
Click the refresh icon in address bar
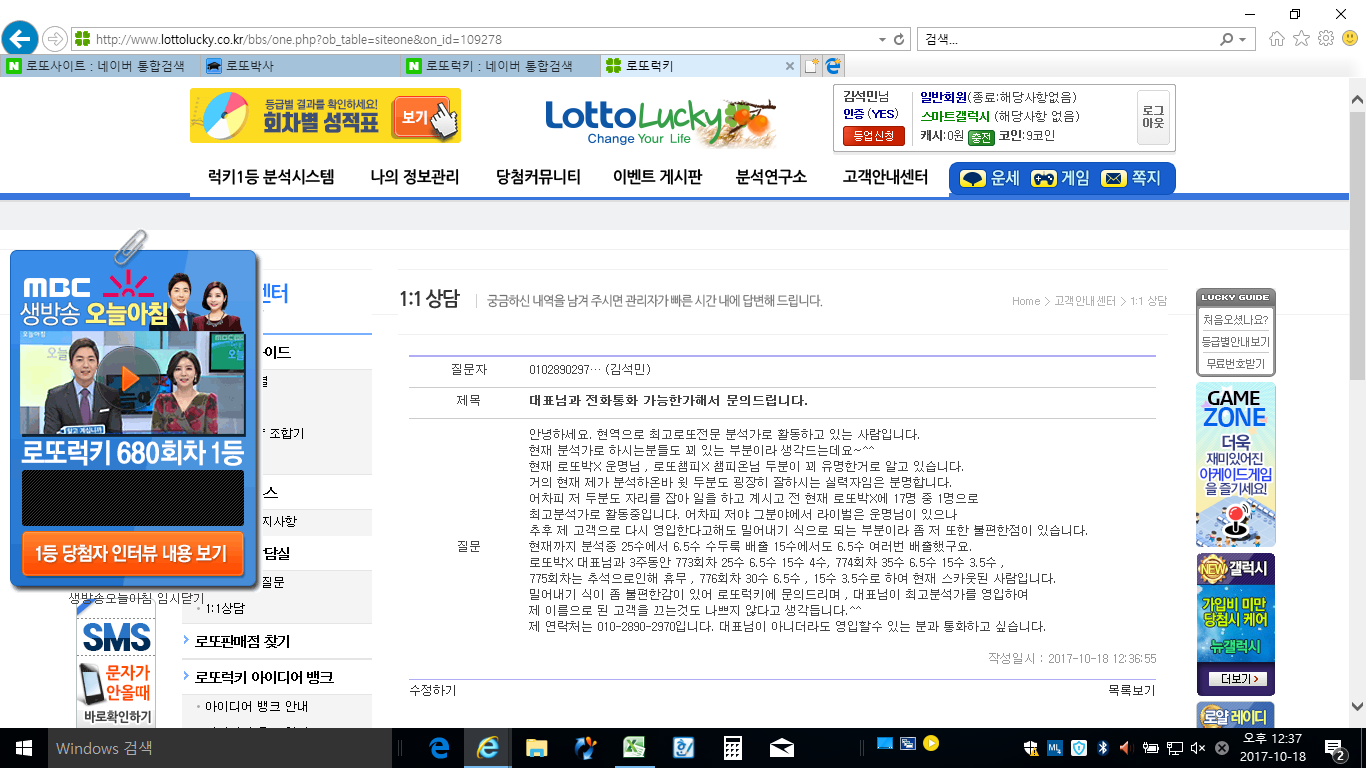point(899,40)
